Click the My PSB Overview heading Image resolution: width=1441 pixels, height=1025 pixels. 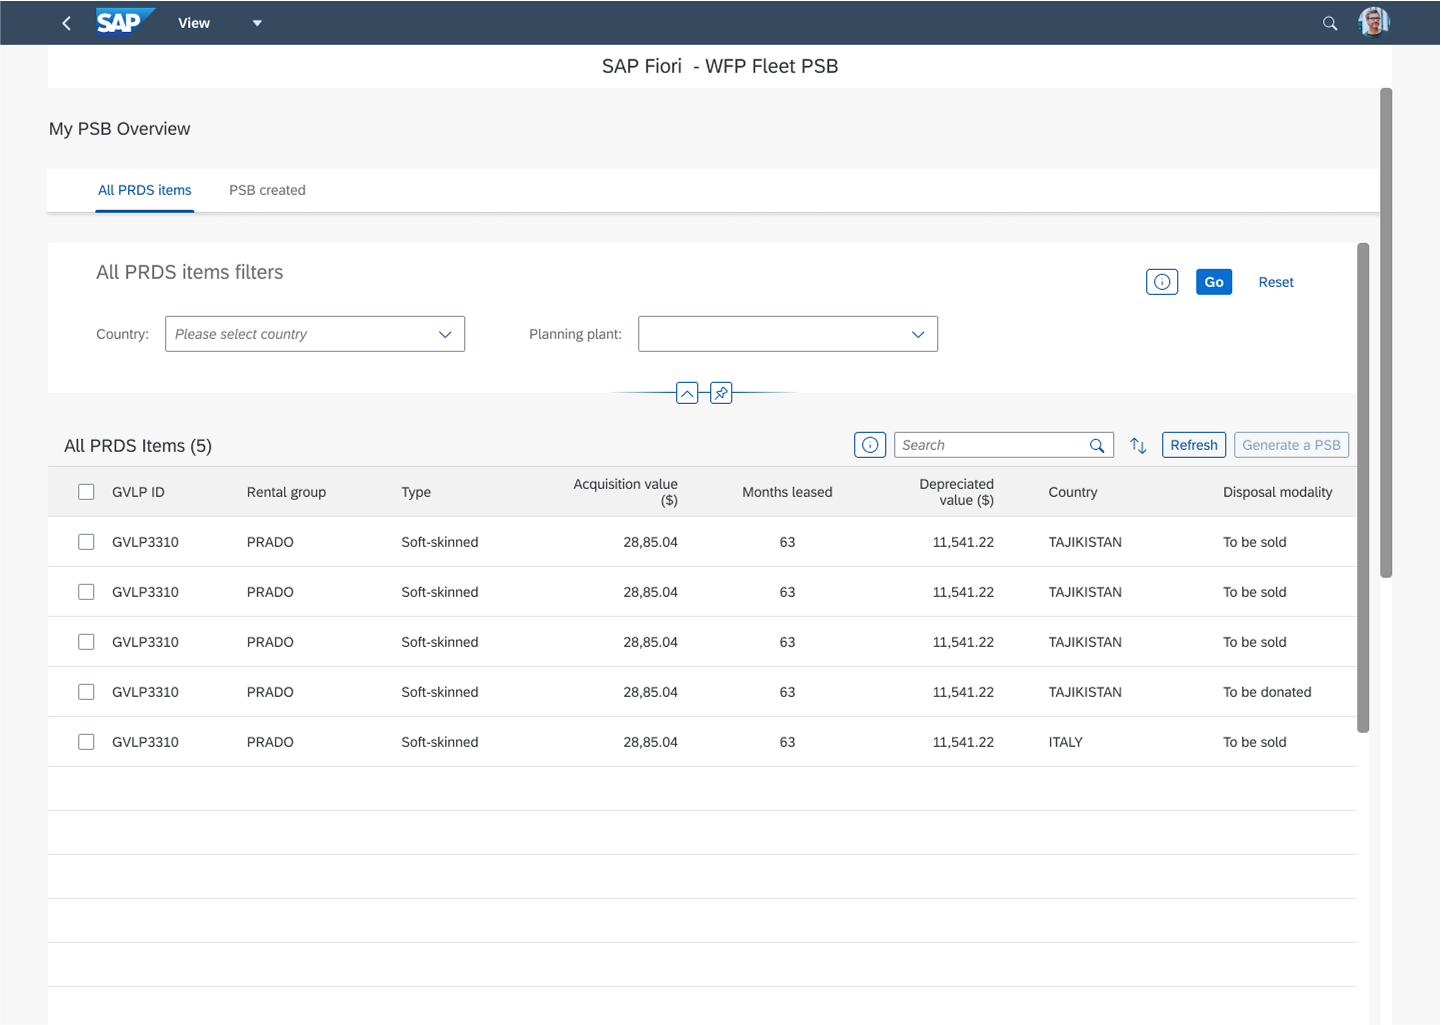[120, 129]
